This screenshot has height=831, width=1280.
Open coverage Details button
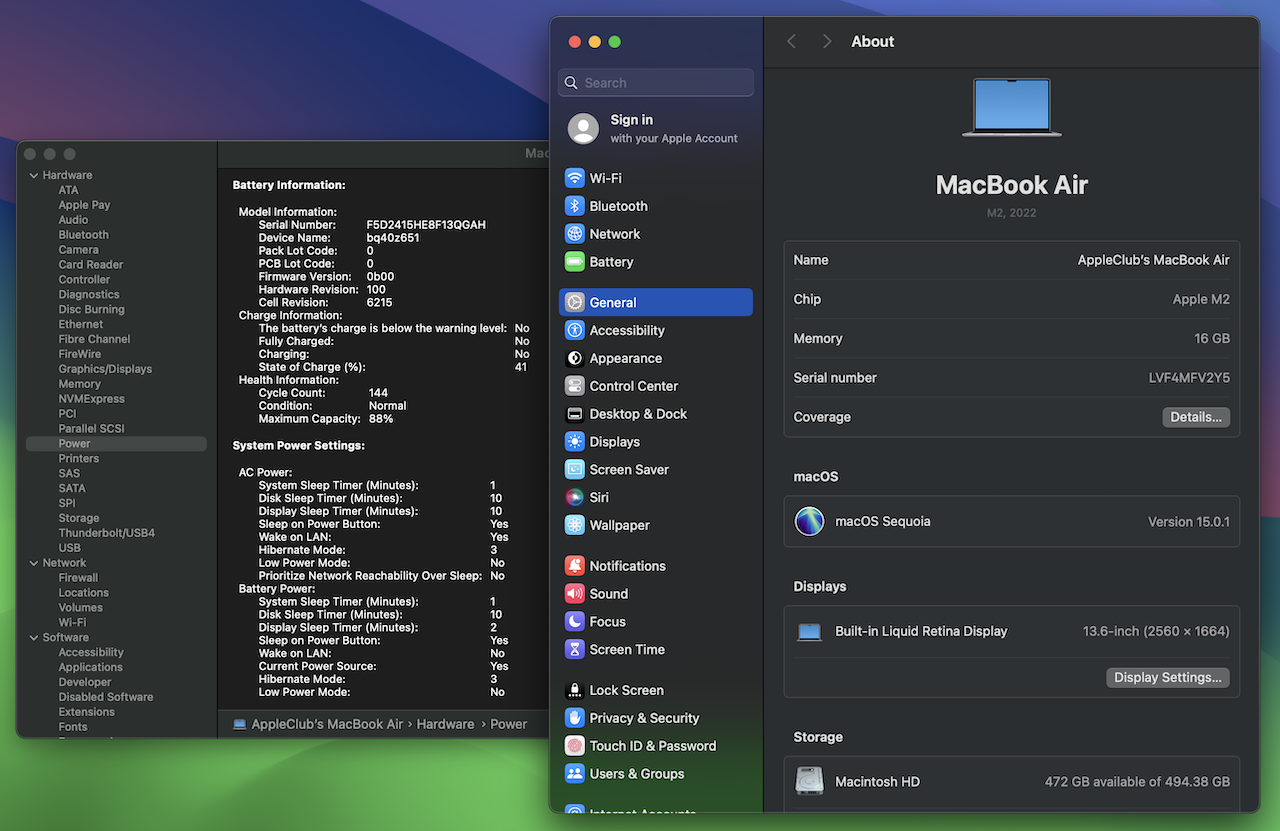tap(1196, 417)
